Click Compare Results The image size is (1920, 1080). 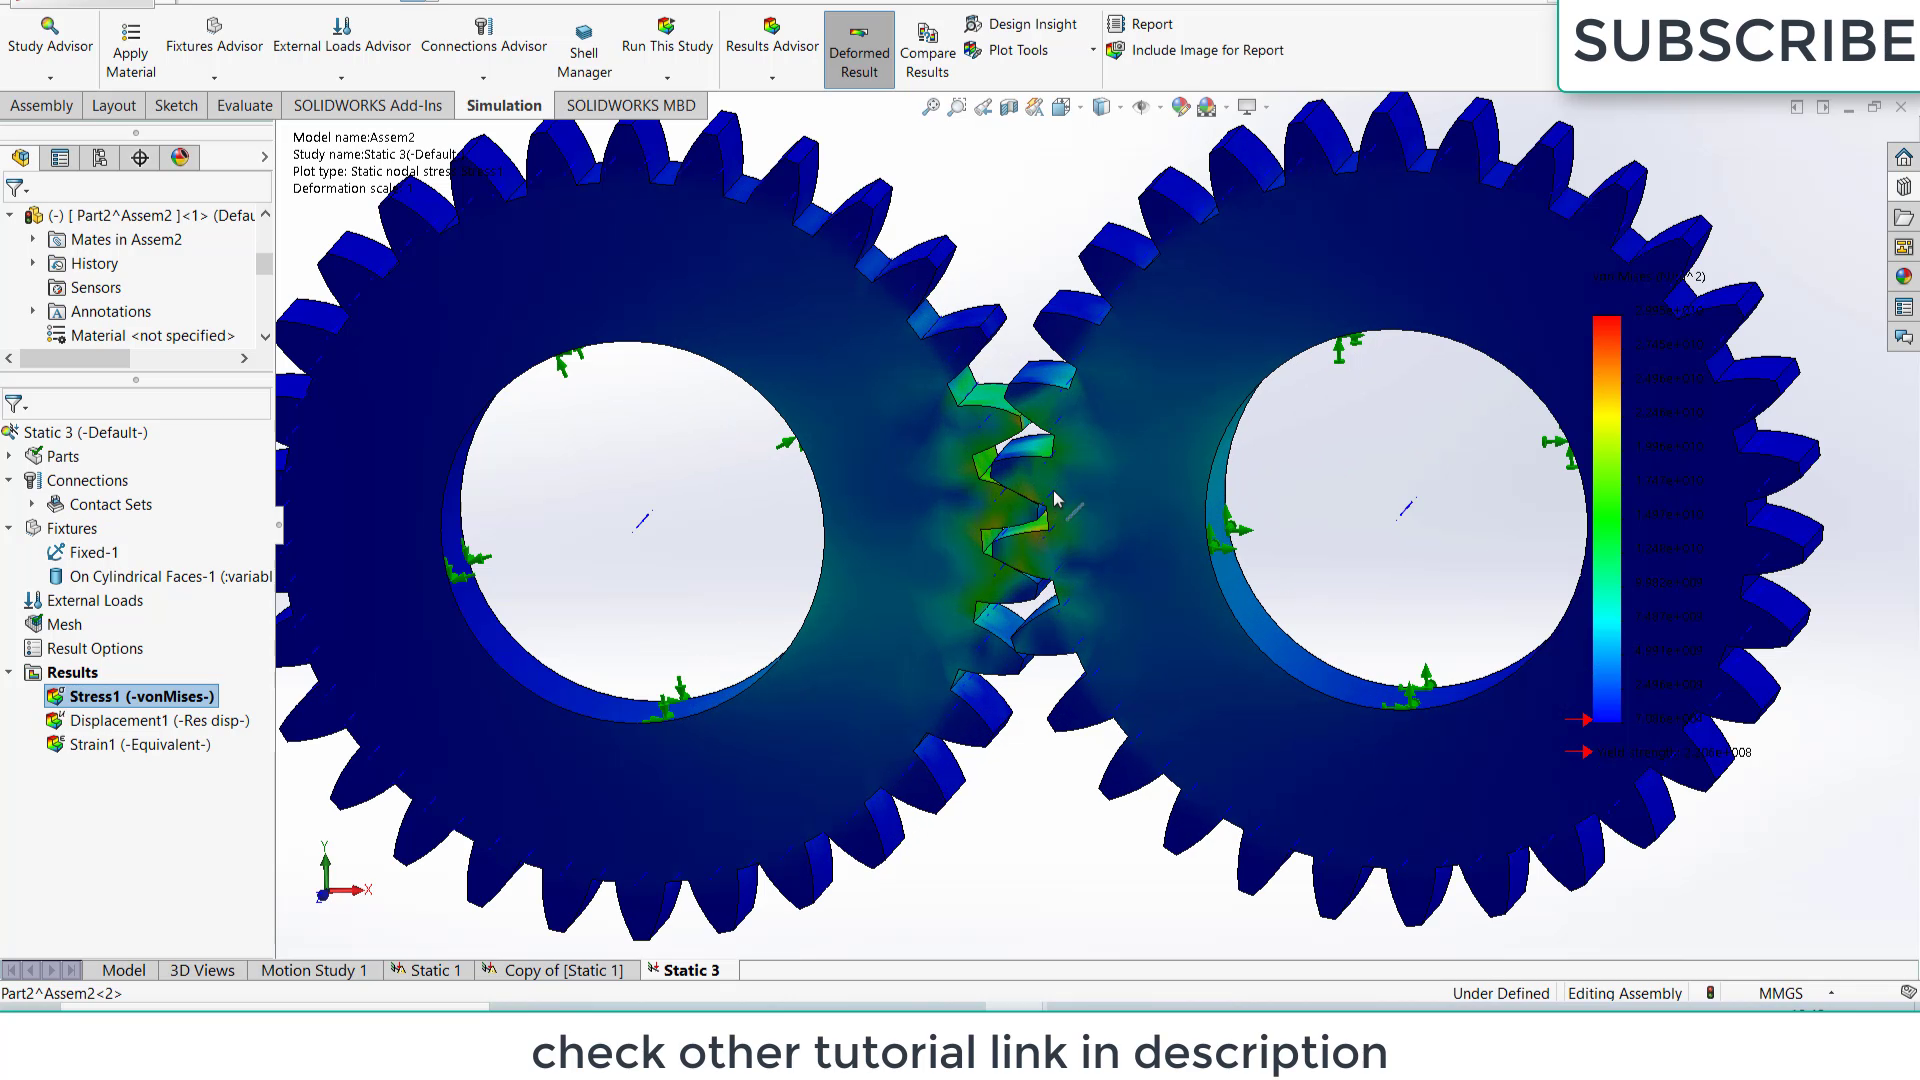coord(927,50)
